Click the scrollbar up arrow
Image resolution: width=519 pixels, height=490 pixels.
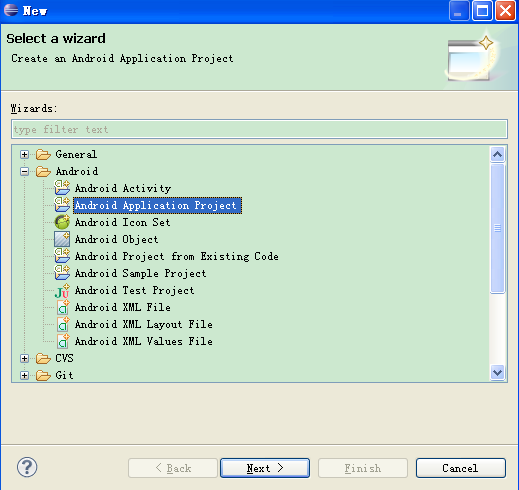[498, 154]
